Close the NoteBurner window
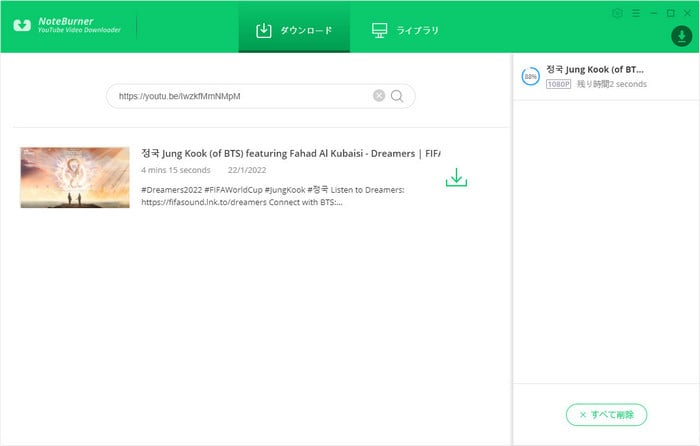 pyautogui.click(x=688, y=13)
